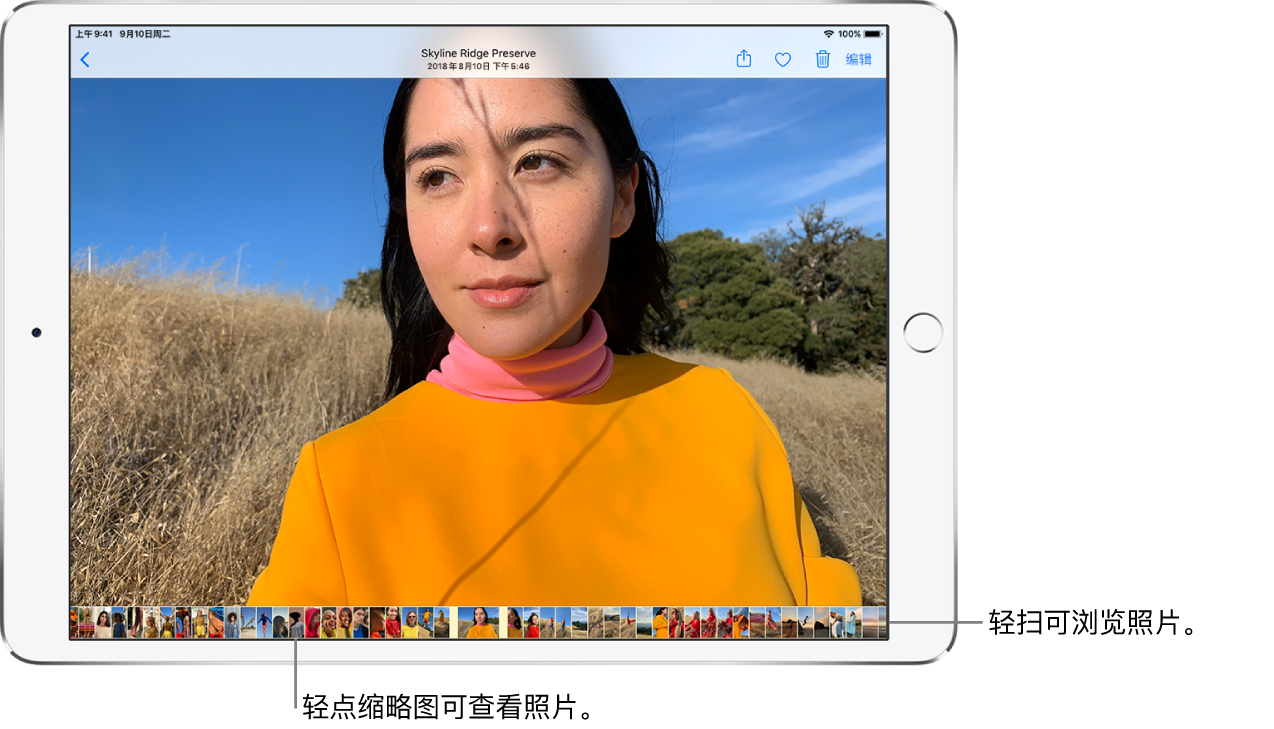Open the Share sheet for this photo
Screen dimensions: 1274x729
(744, 58)
